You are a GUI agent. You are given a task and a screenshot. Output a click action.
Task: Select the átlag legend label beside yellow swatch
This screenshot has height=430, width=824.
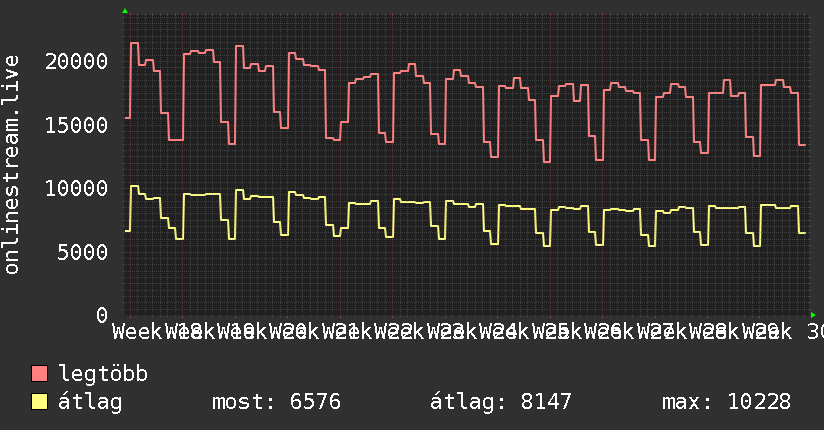90,402
